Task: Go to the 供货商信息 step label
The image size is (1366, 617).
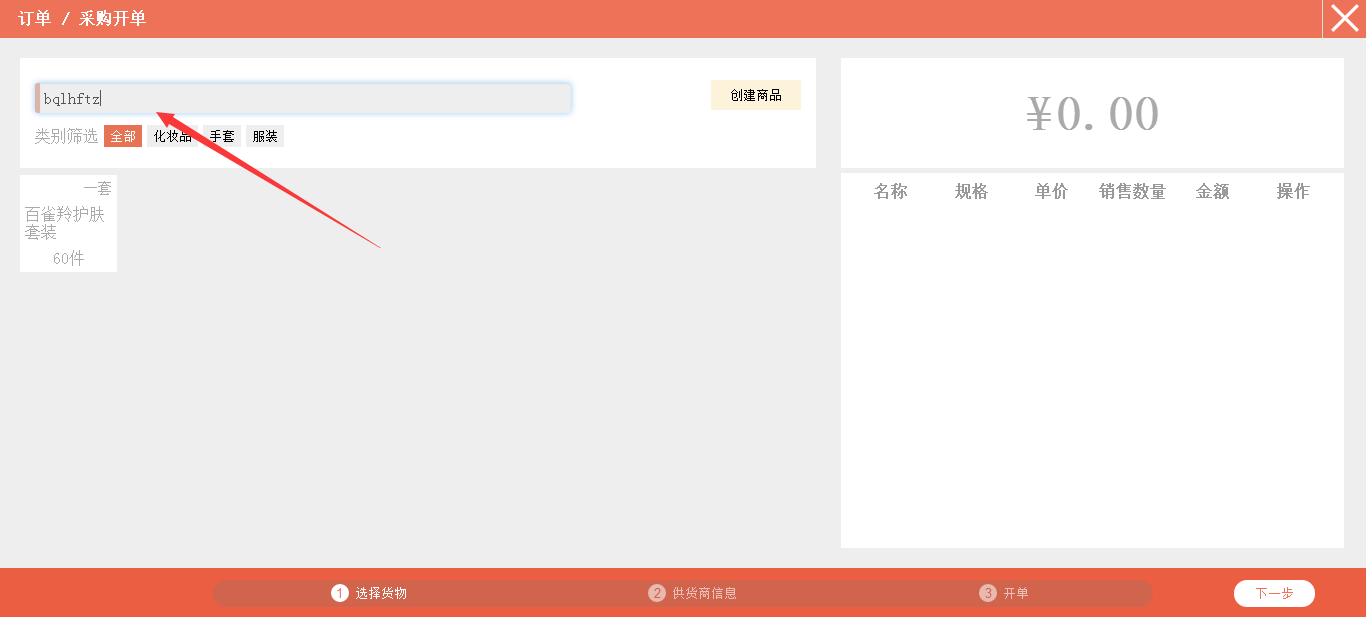Action: coord(704,593)
